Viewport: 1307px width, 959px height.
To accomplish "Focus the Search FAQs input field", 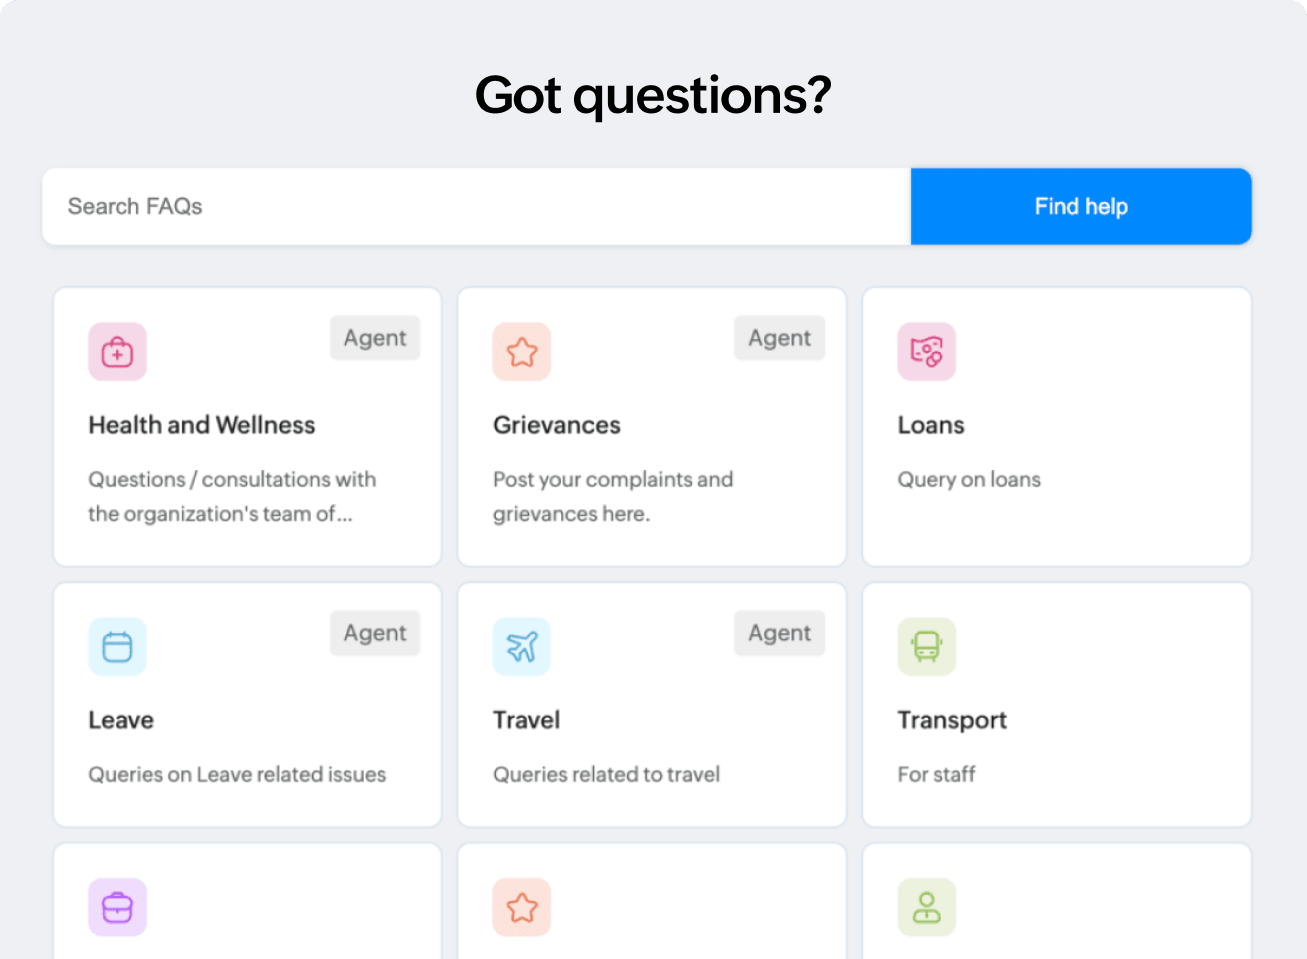I will pyautogui.click(x=476, y=207).
